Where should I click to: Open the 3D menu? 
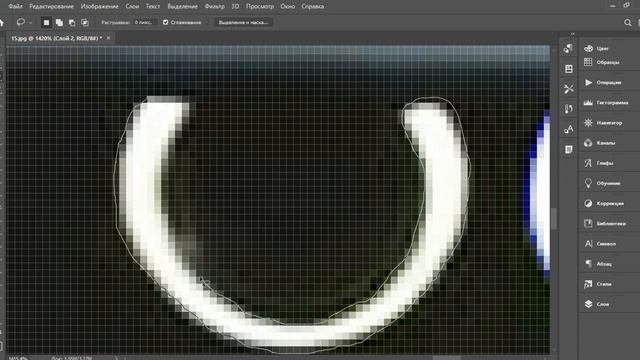point(236,6)
